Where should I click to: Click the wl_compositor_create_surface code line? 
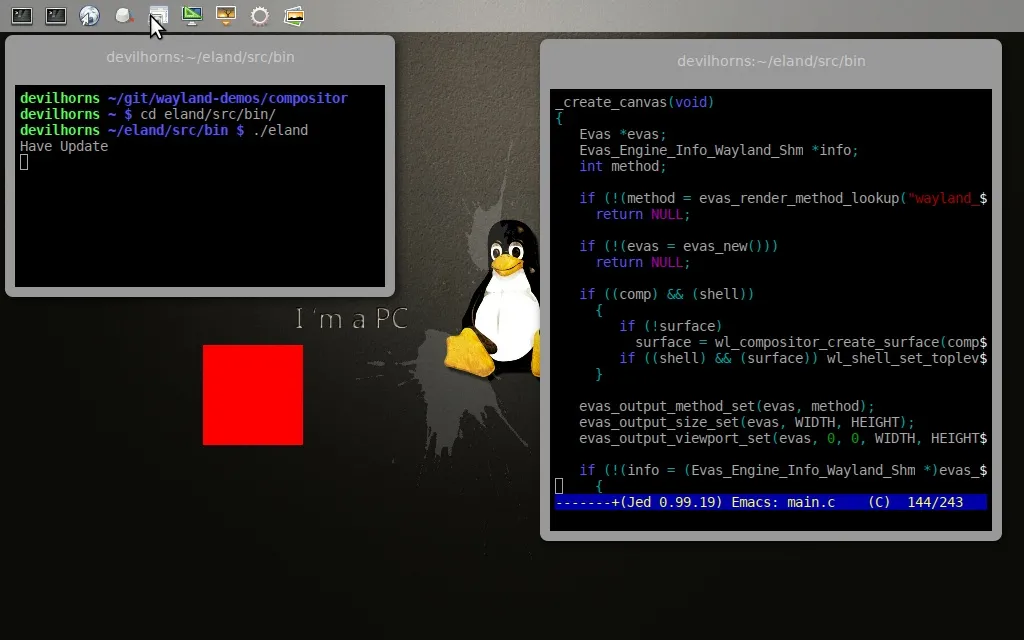(x=810, y=342)
